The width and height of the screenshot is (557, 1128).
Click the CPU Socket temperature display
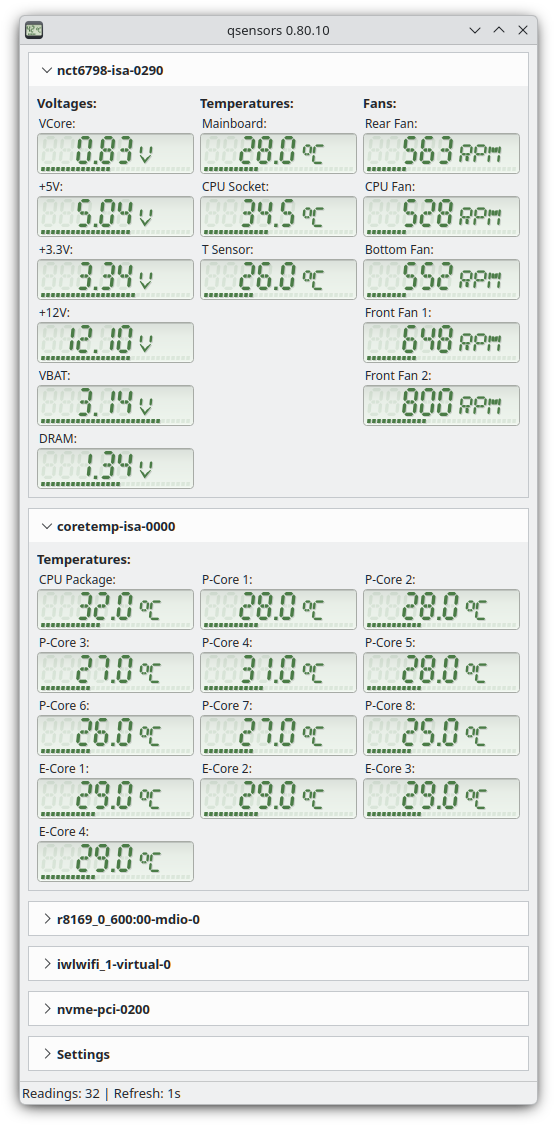coord(278,216)
